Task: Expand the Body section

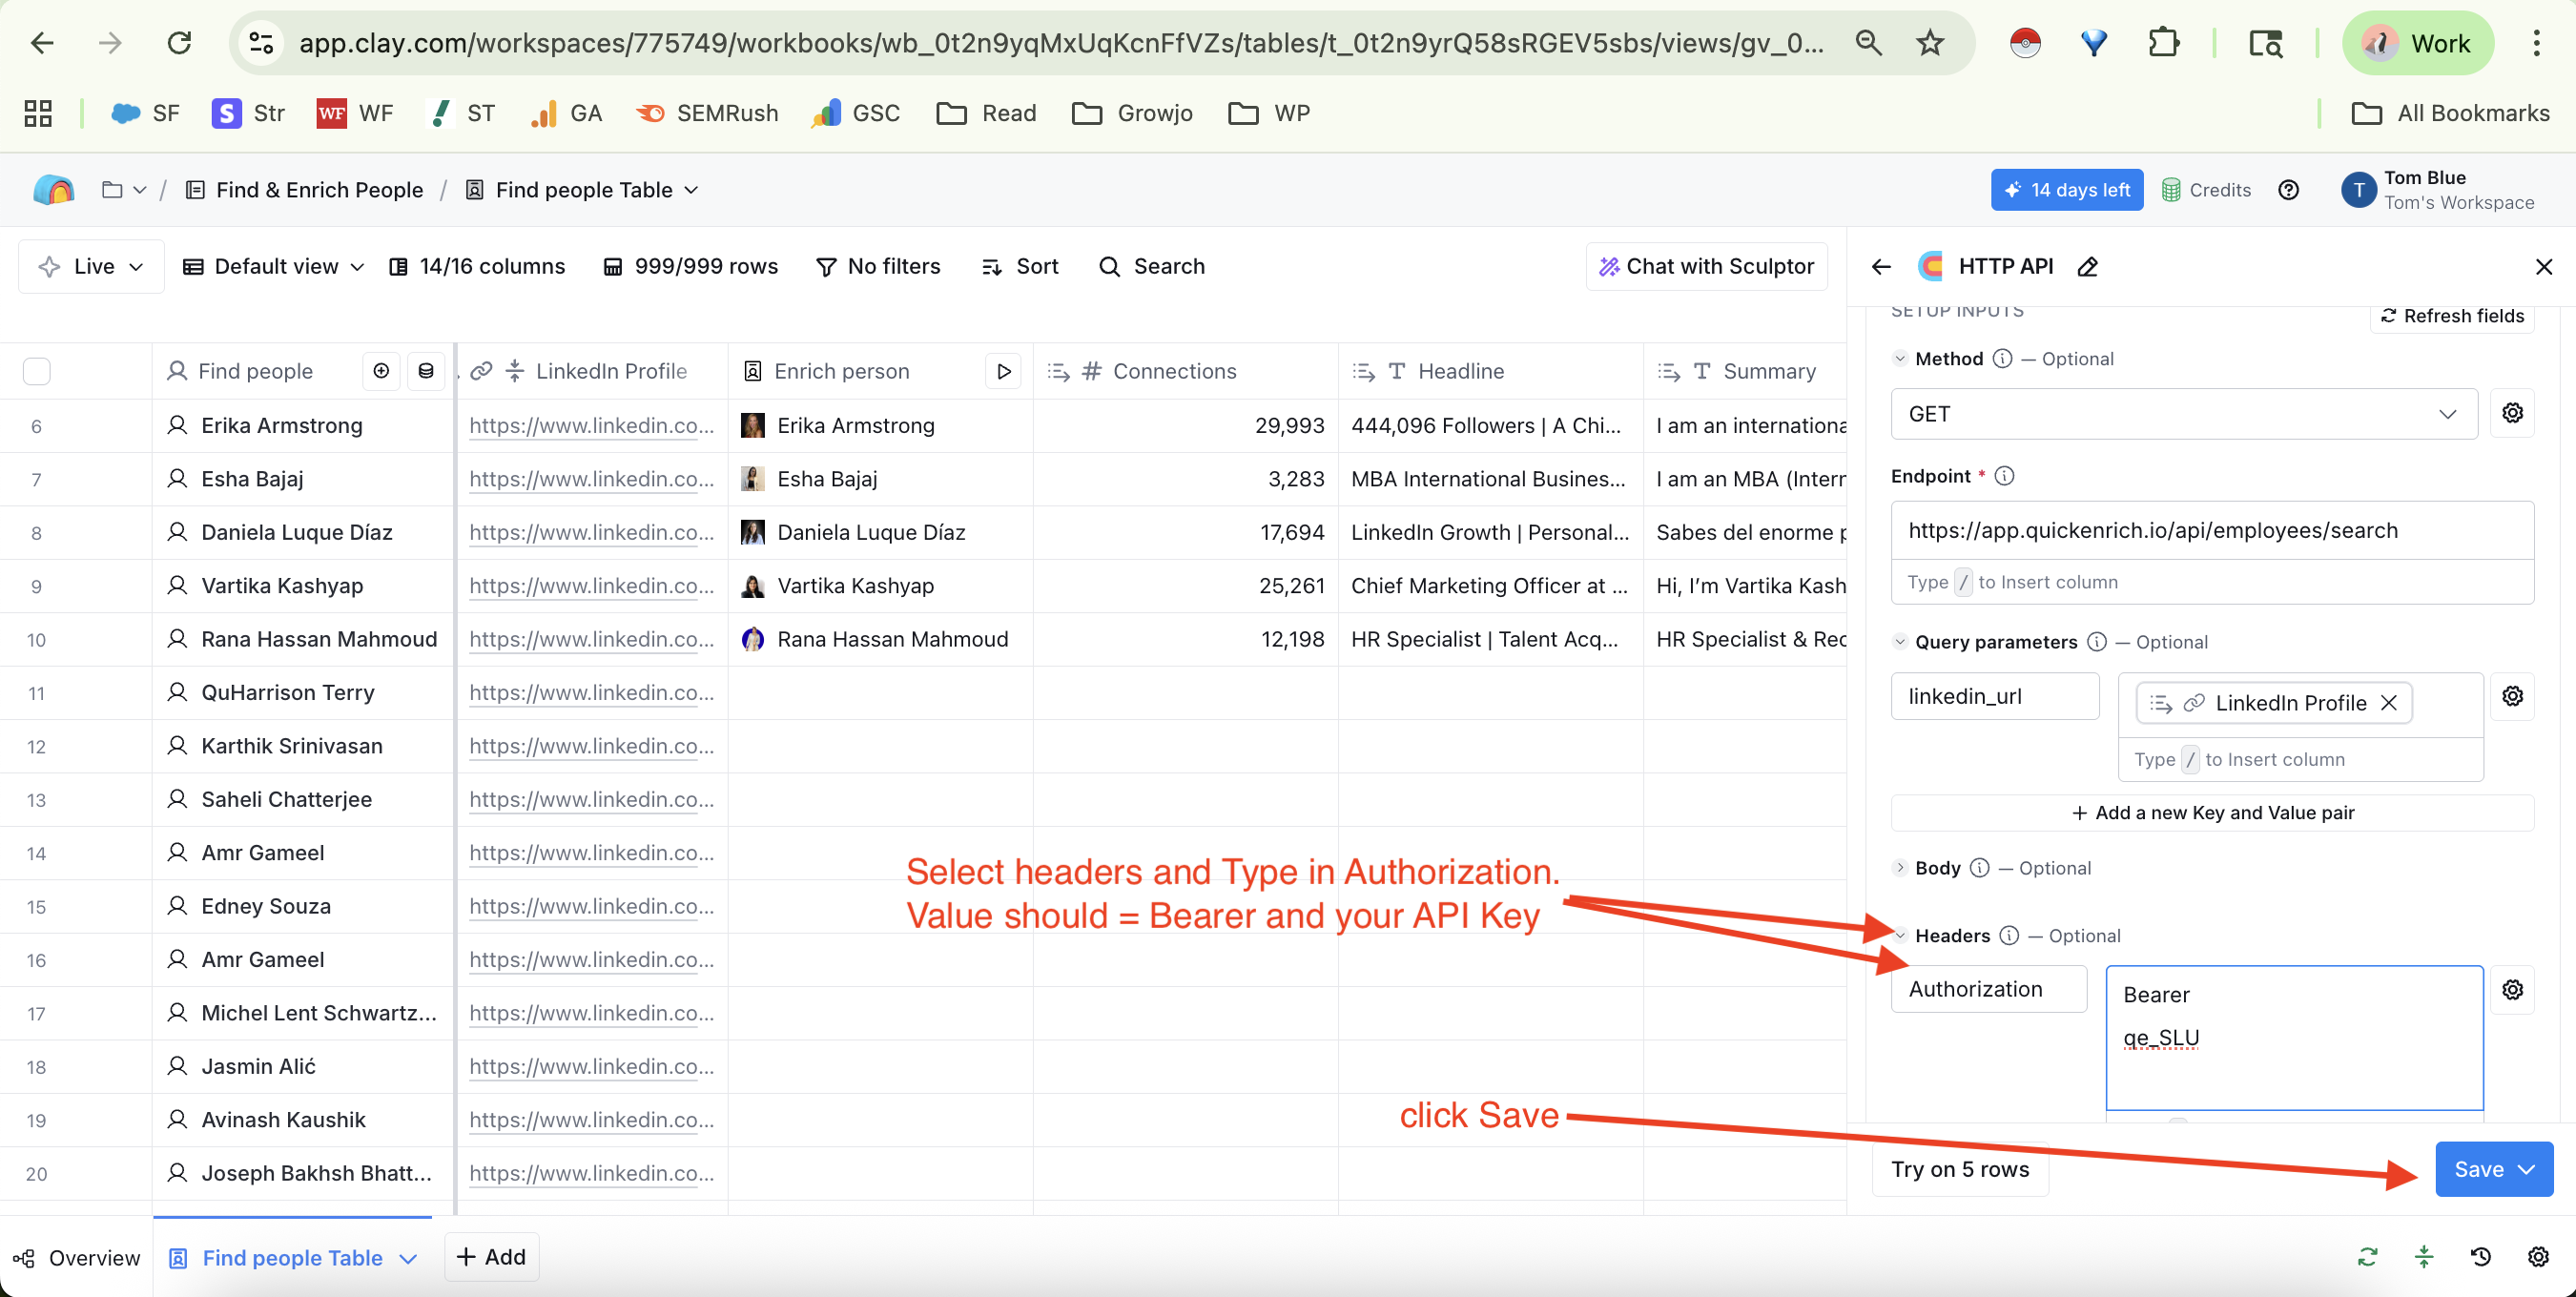Action: (1900, 868)
